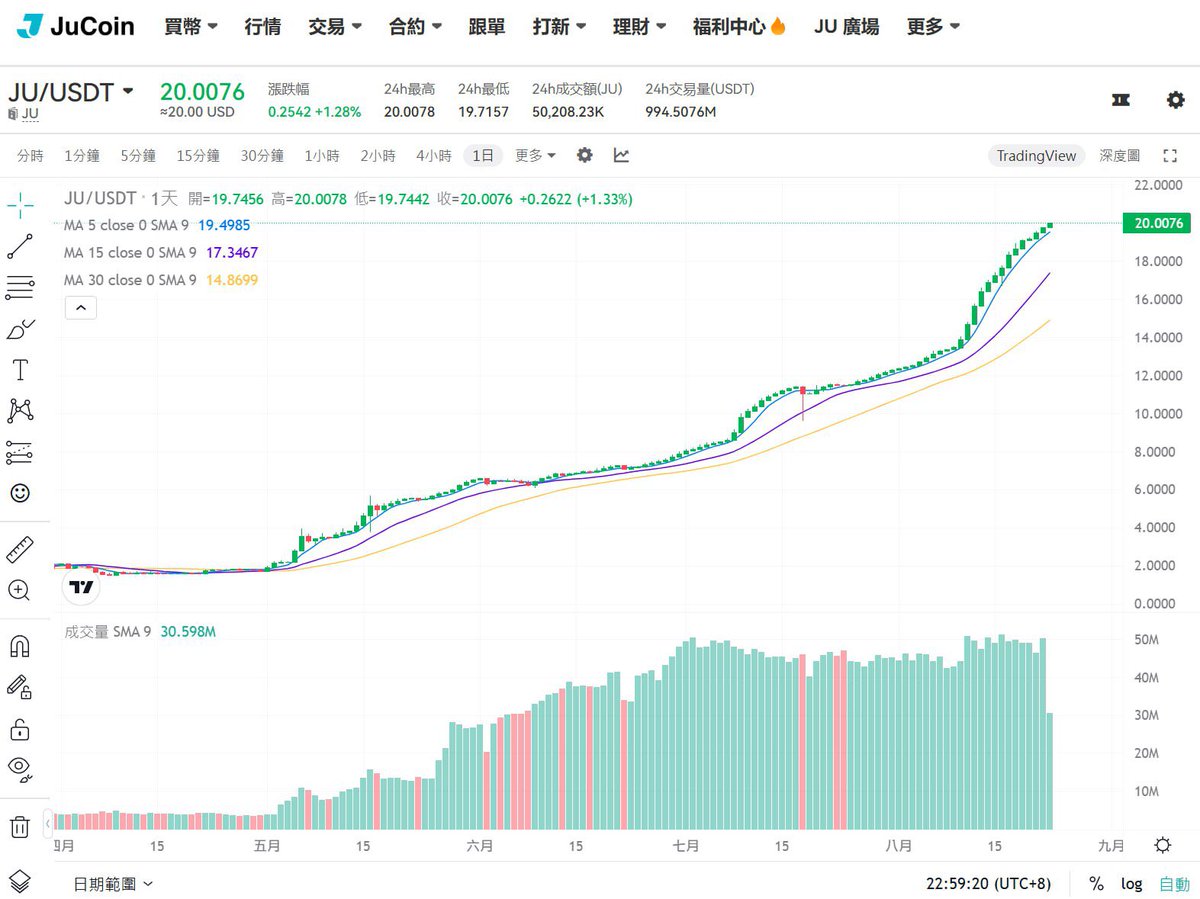
Task: Open the top-right settings gear icon
Action: click(1176, 100)
